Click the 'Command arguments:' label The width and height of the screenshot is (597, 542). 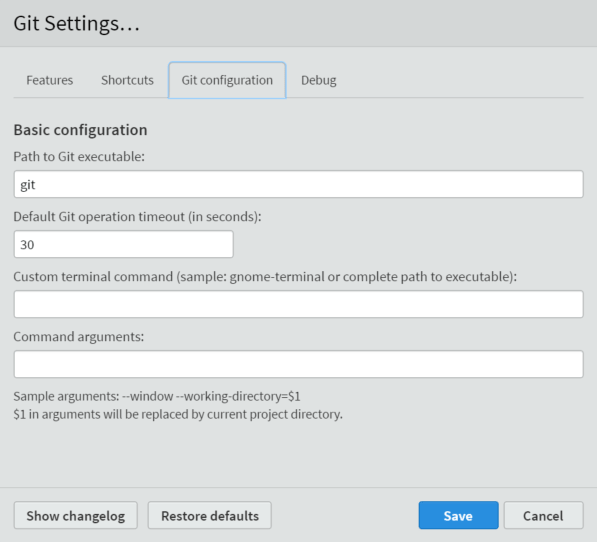coord(79,336)
